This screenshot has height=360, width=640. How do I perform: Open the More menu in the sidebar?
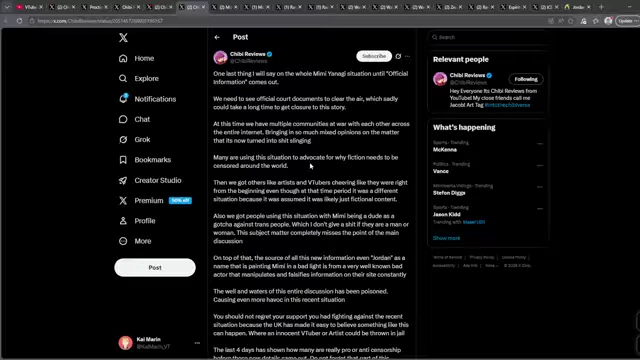[x=135, y=241]
